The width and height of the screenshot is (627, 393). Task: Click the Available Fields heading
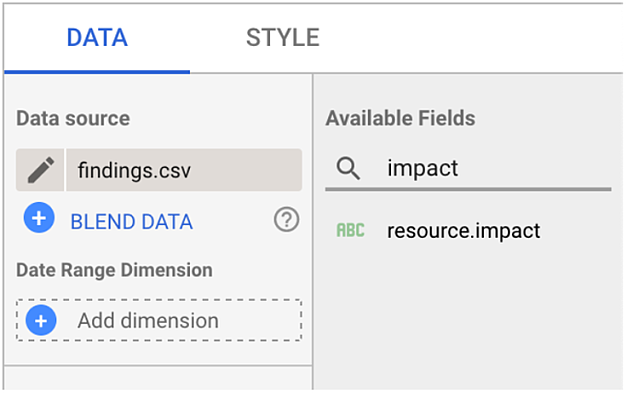(400, 118)
